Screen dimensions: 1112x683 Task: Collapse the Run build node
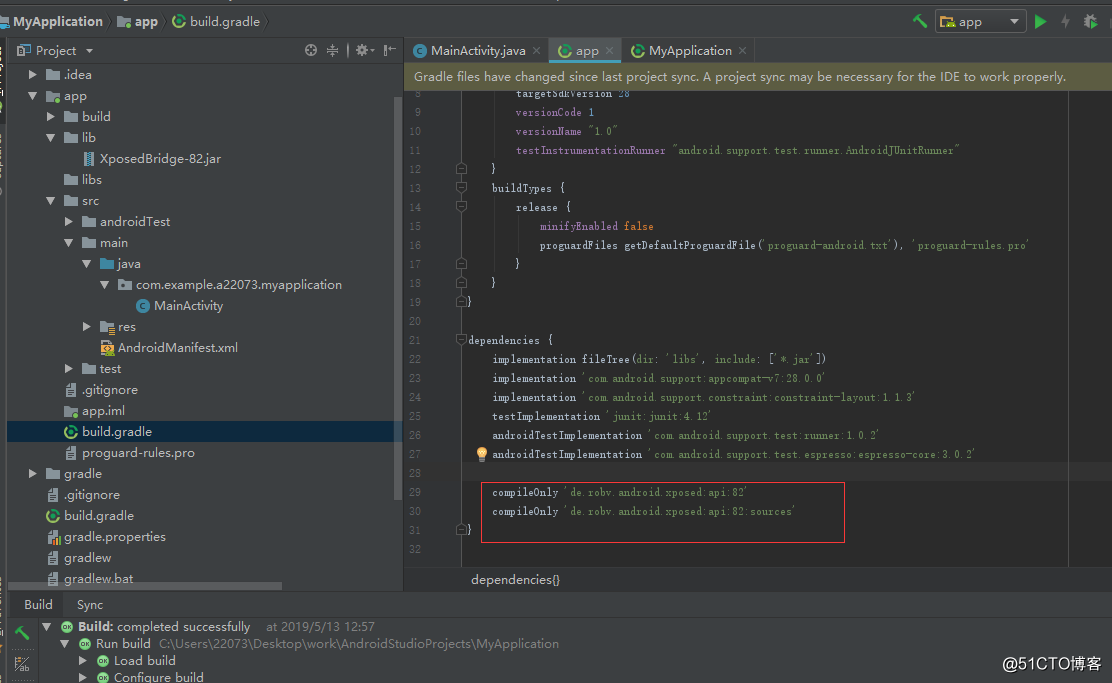65,644
